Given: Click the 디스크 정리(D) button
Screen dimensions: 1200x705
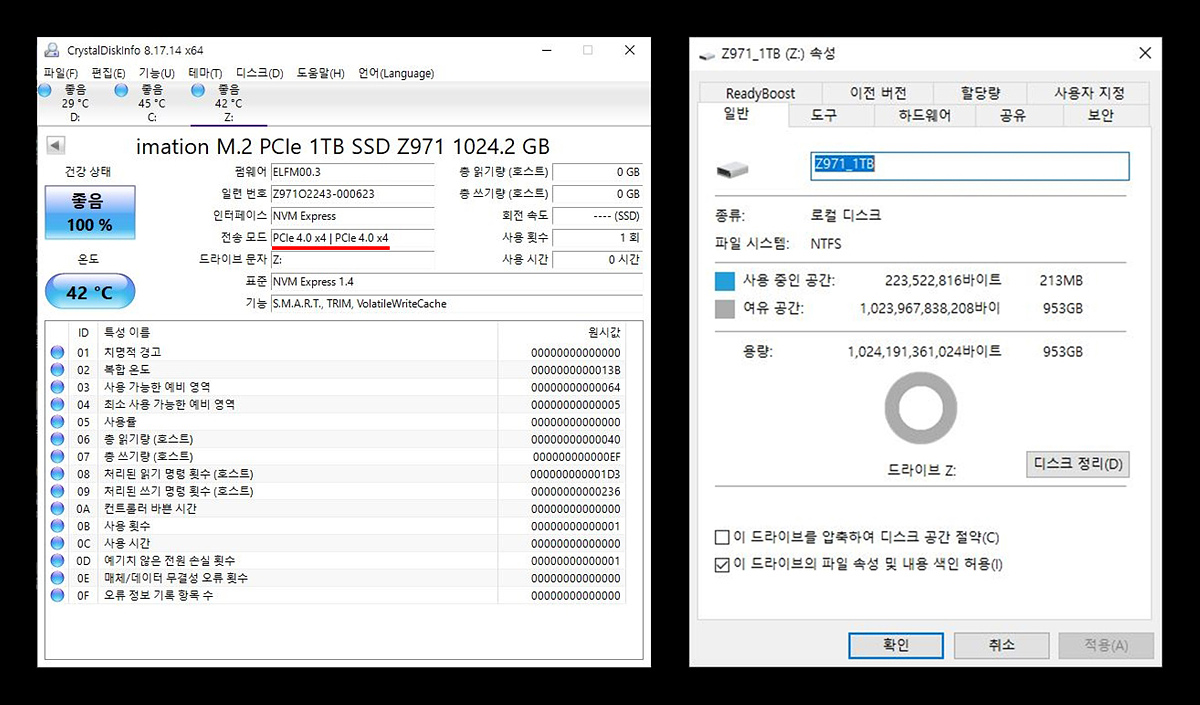Looking at the screenshot, I should (1078, 464).
